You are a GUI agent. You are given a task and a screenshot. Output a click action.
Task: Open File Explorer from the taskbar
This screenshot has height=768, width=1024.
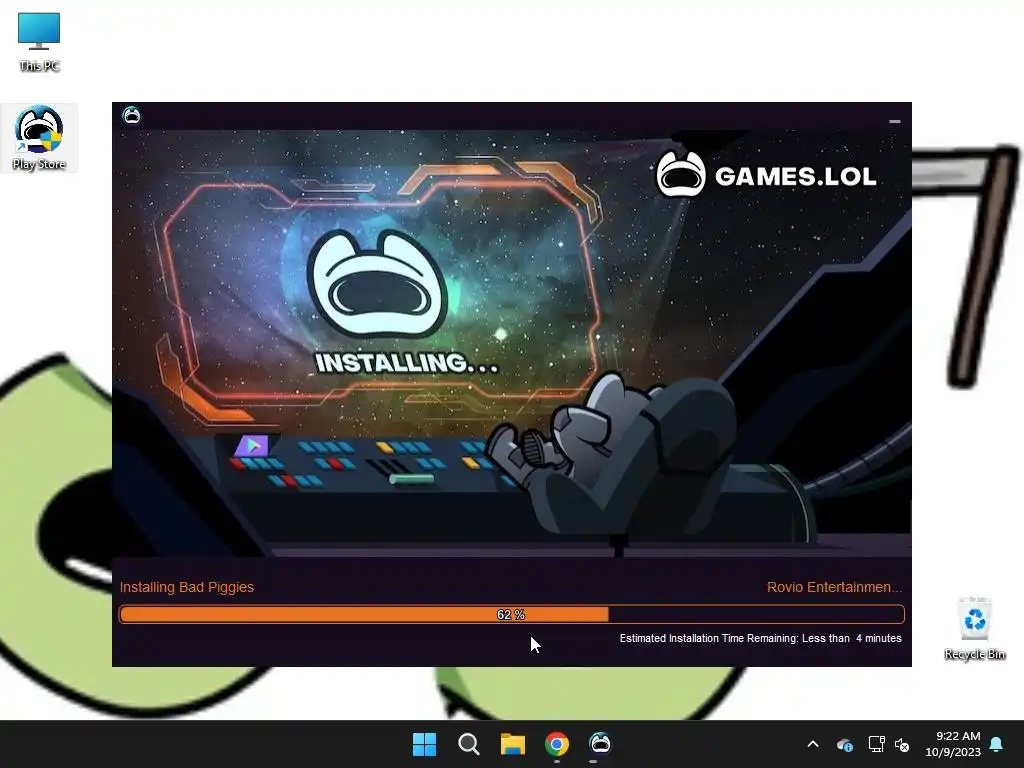pos(513,744)
